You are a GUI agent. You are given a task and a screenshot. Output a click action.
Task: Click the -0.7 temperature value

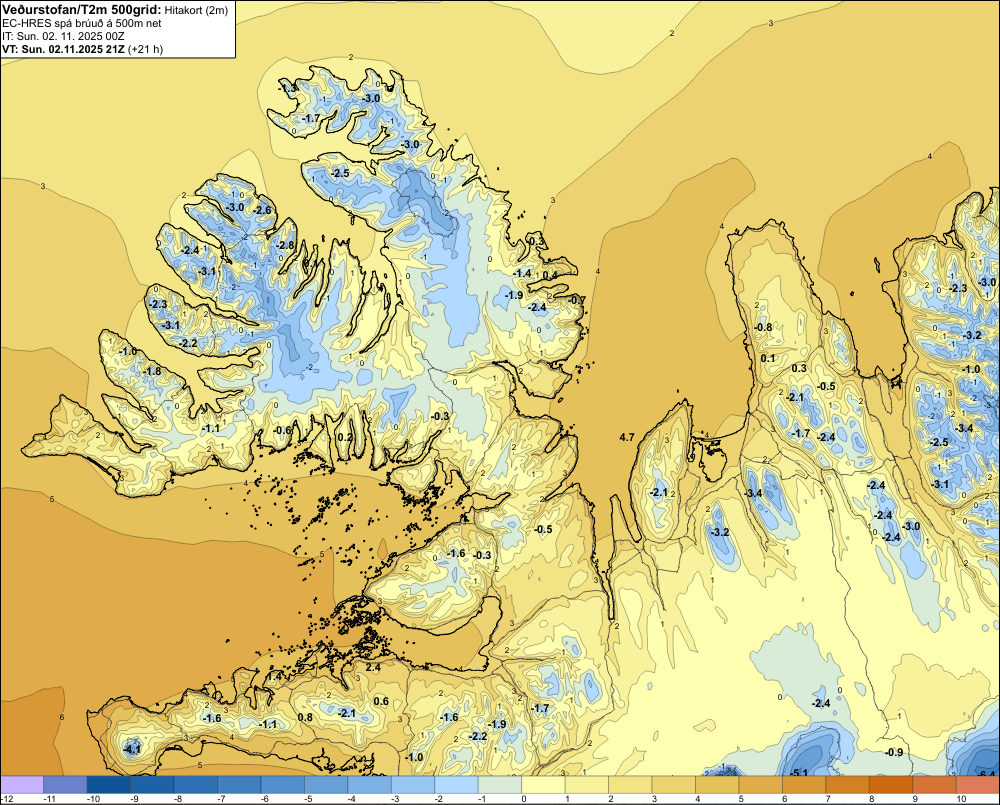[577, 300]
